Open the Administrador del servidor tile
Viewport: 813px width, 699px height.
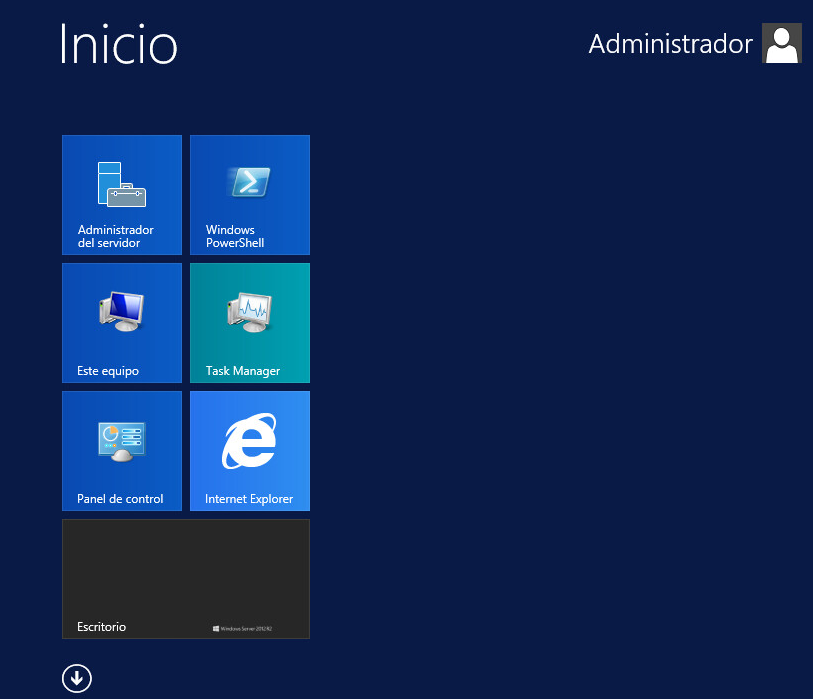(x=122, y=195)
